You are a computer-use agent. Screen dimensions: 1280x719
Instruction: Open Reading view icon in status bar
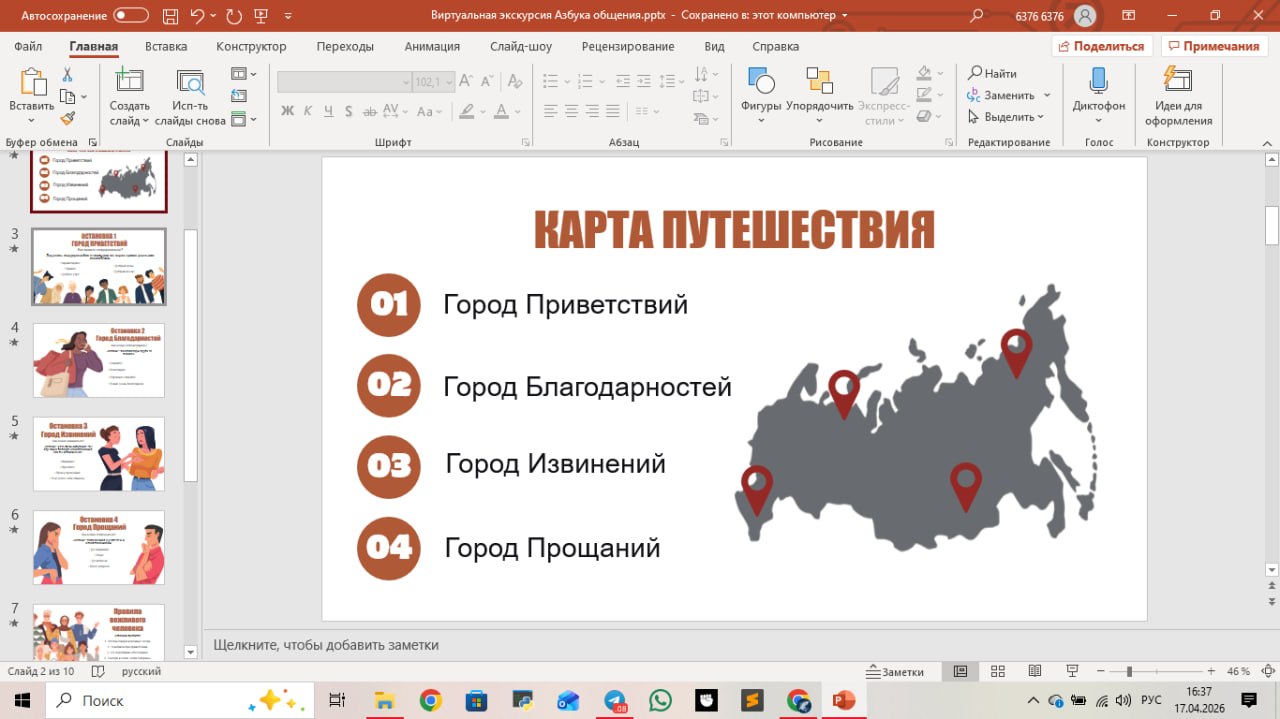pyautogui.click(x=1035, y=671)
